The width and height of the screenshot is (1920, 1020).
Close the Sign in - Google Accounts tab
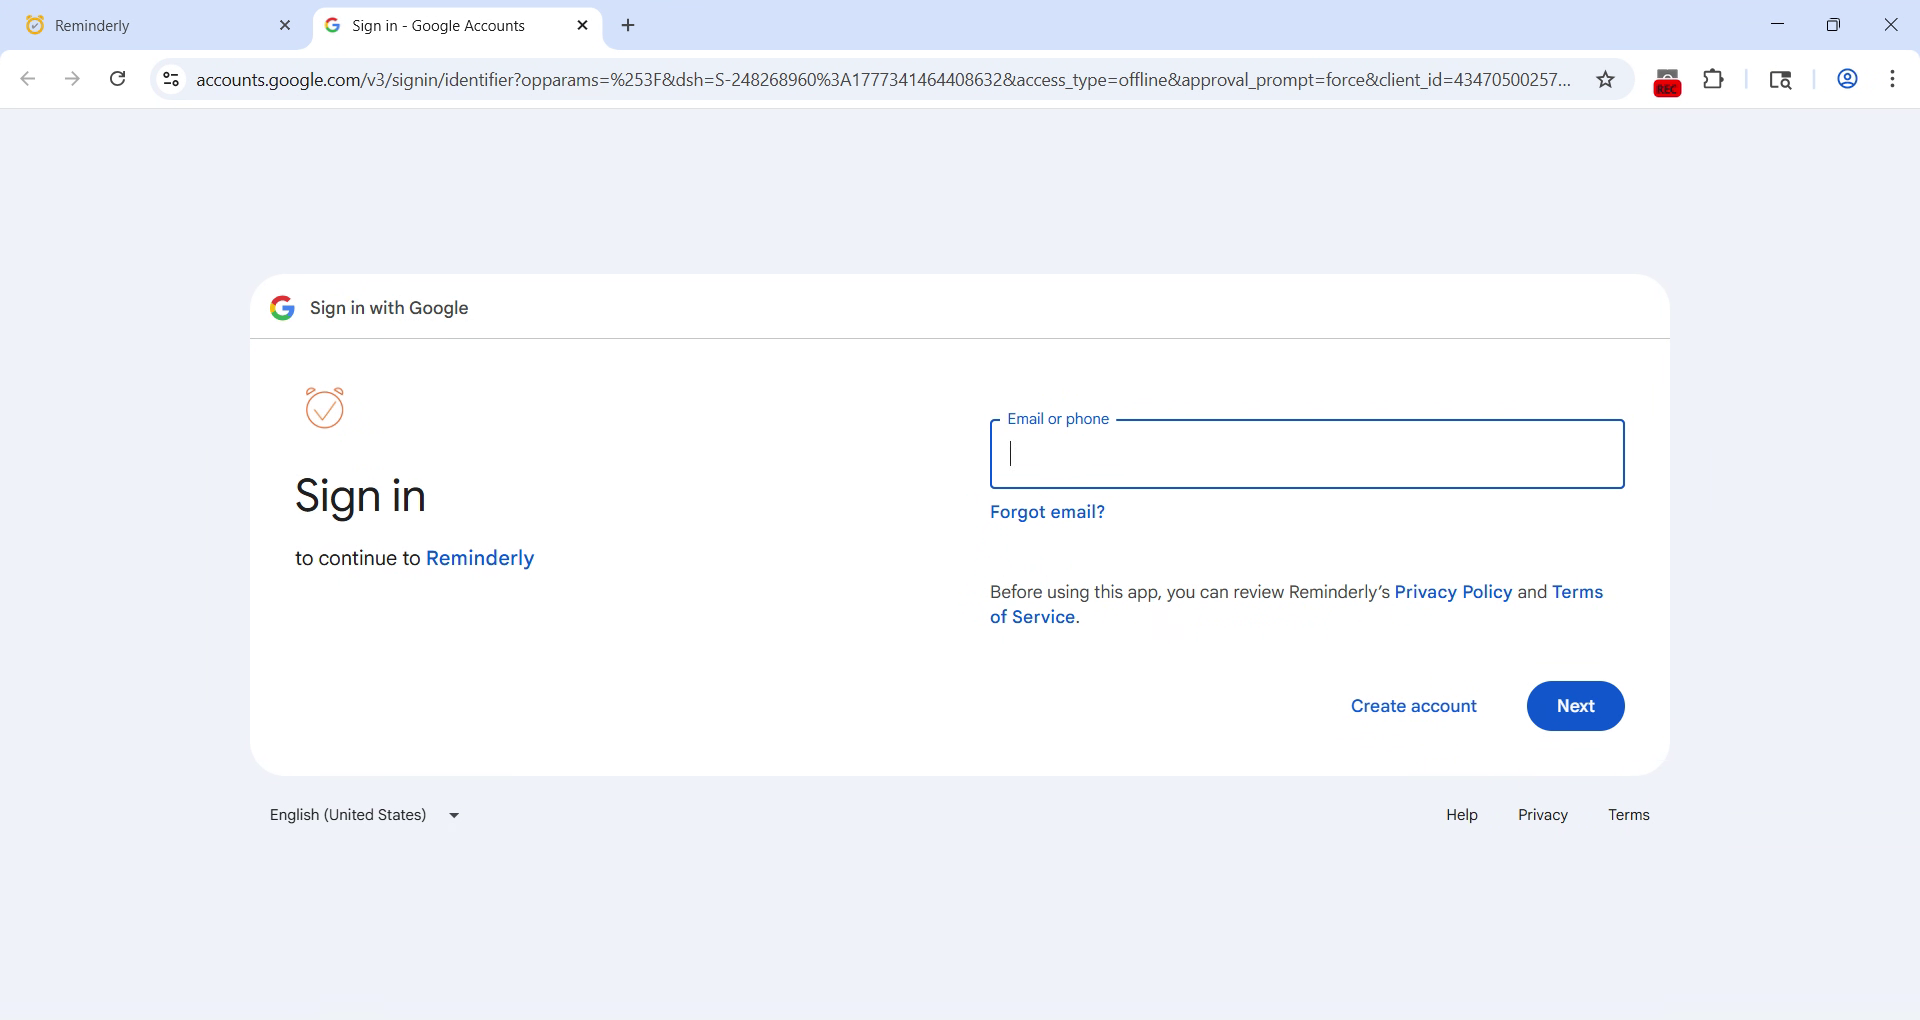(583, 25)
